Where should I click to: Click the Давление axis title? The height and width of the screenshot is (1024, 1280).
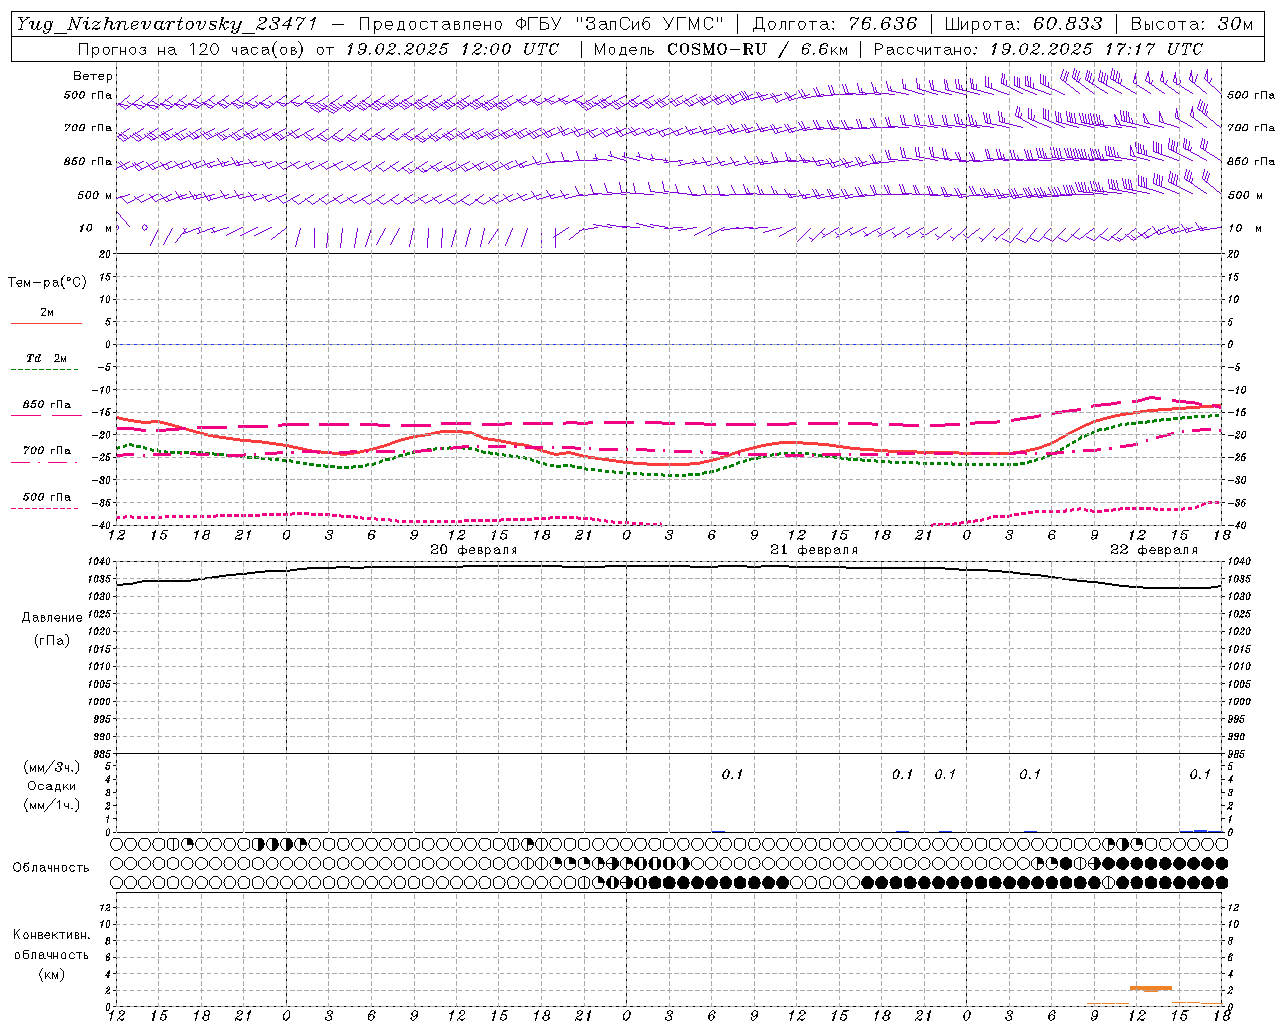52,618
